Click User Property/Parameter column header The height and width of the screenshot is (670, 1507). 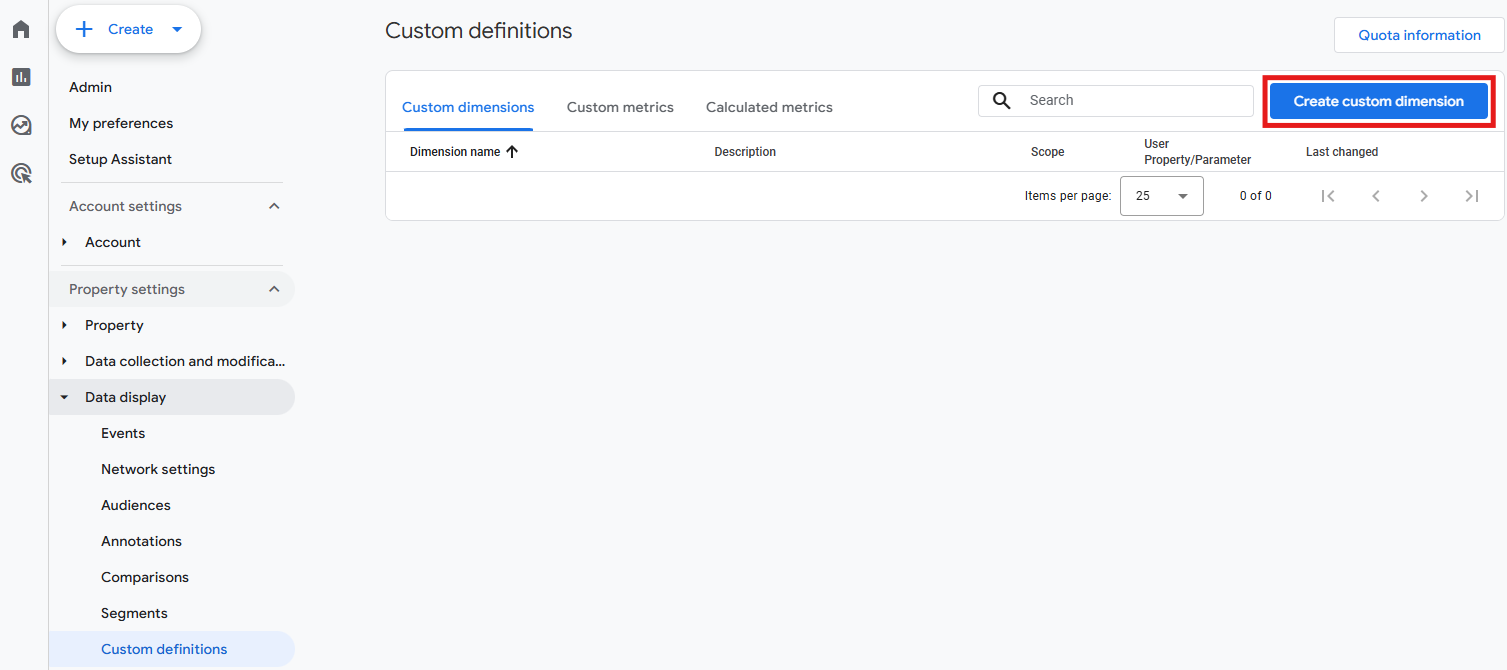[x=1197, y=152]
